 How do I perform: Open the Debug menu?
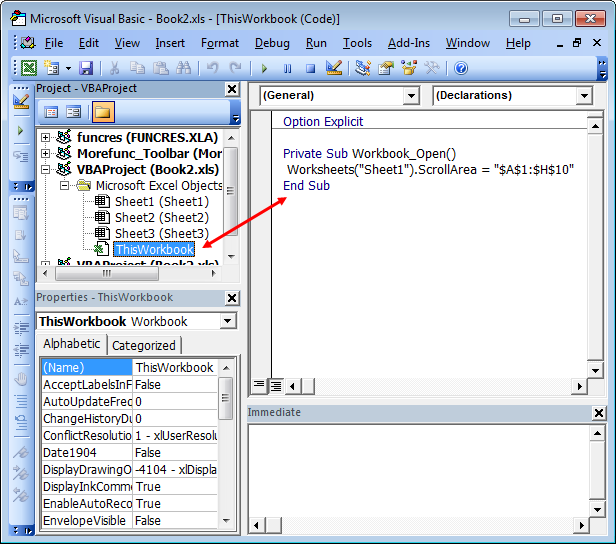coord(272,43)
